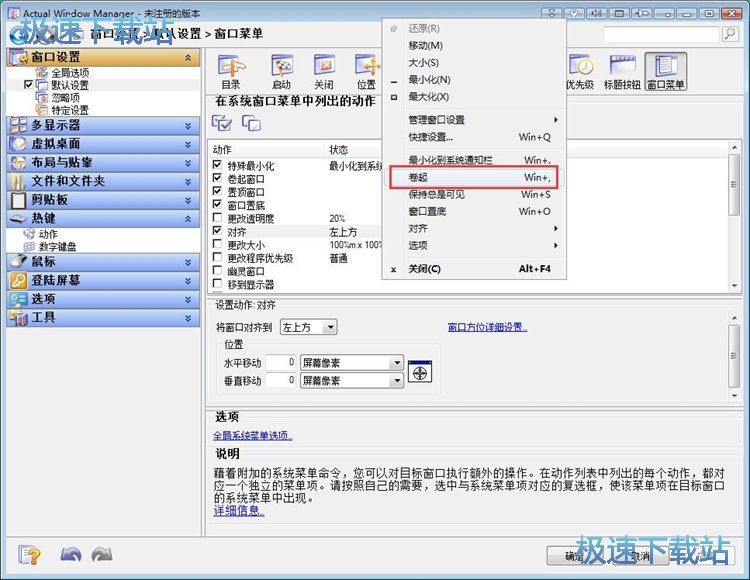This screenshot has width=750, height=580.
Task: Click the check-all icon above action list
Action: click(x=222, y=123)
